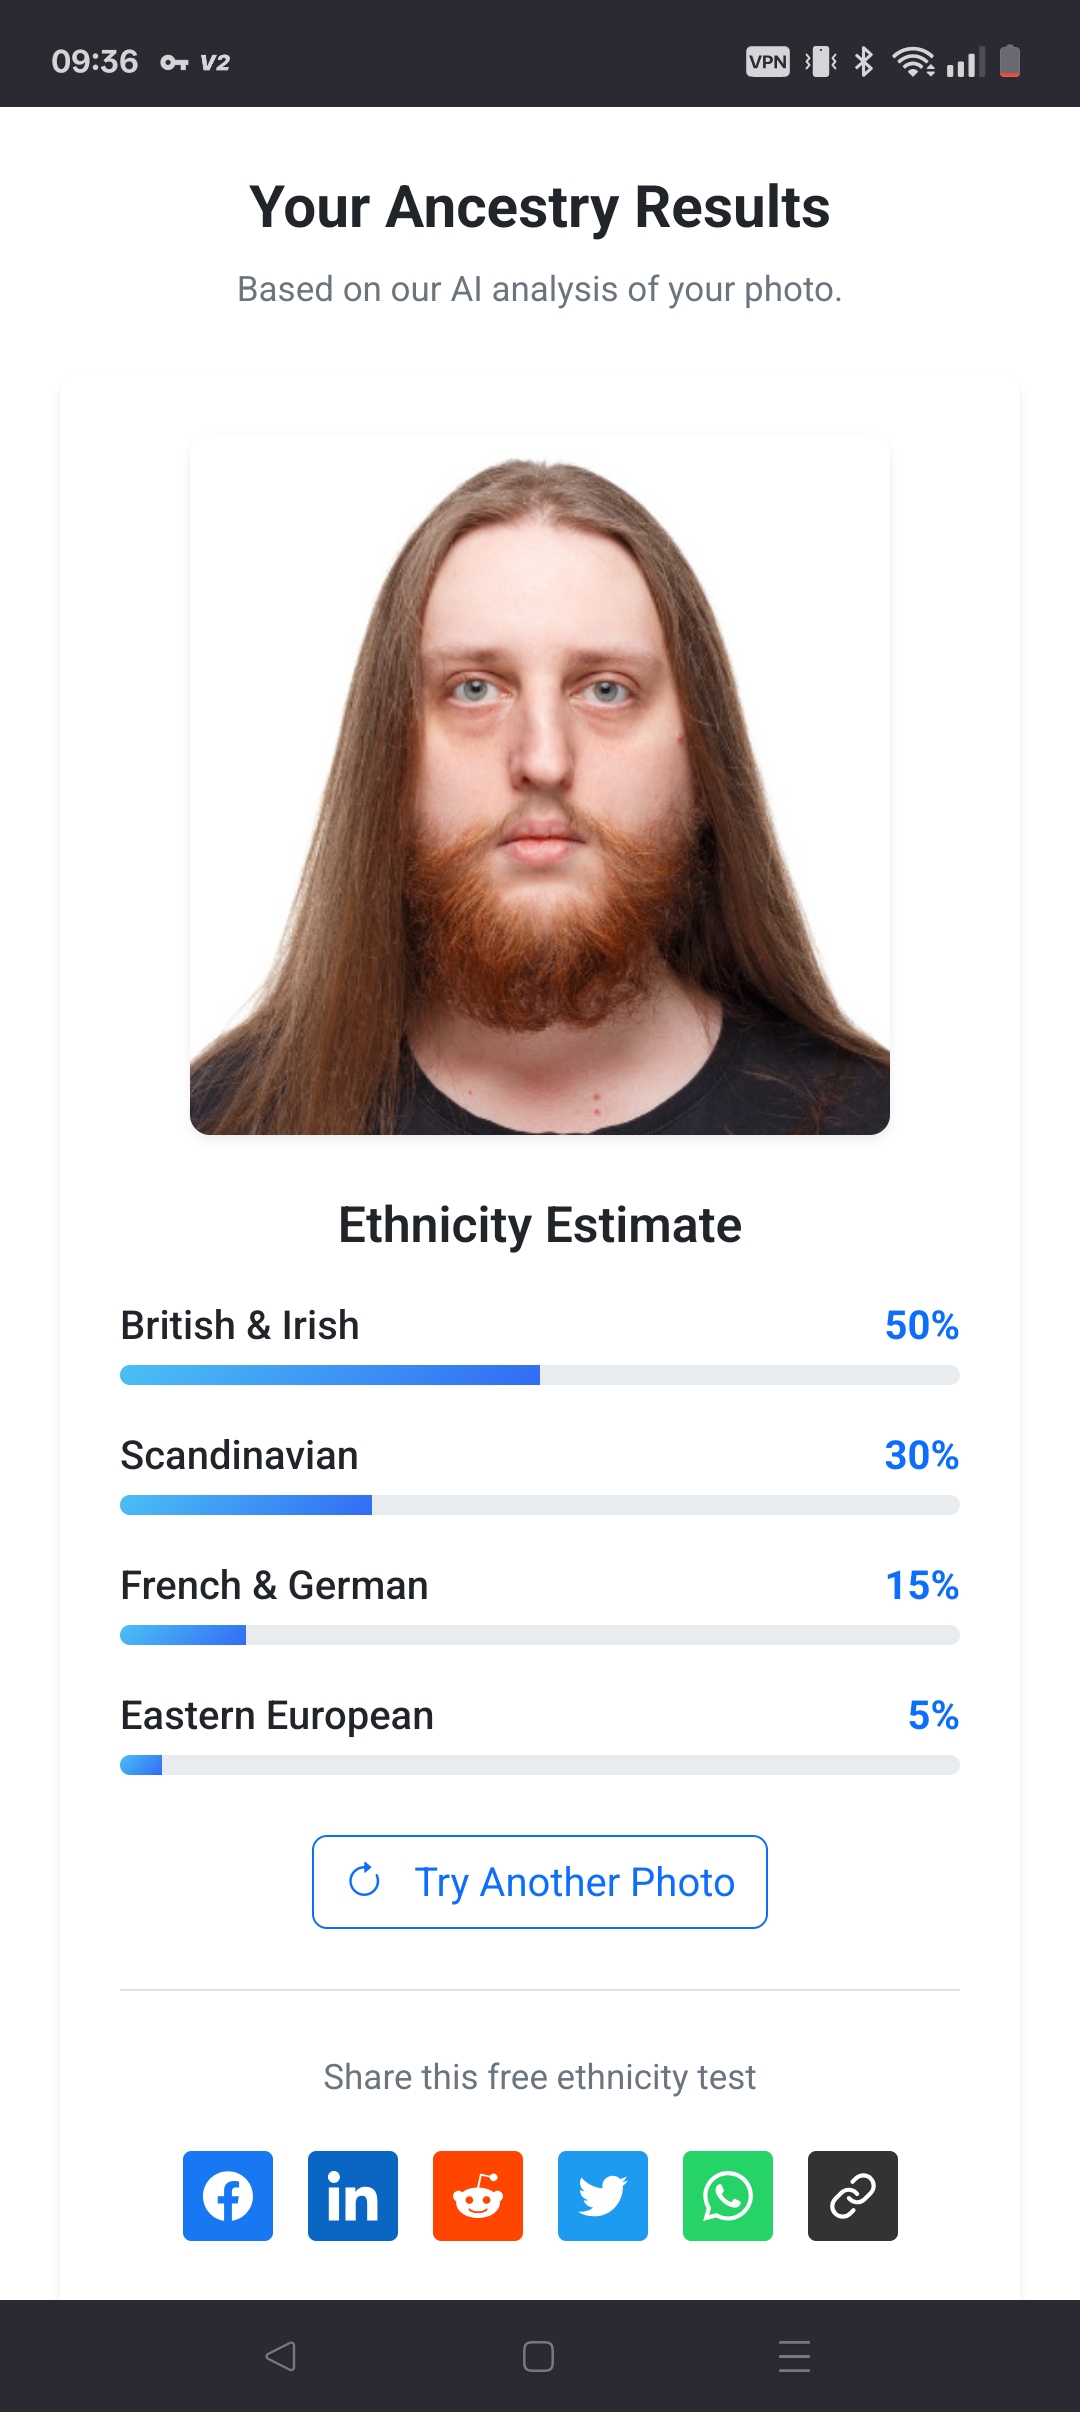The image size is (1080, 2412).
Task: Tap the uploaded portrait photo
Action: (x=540, y=785)
